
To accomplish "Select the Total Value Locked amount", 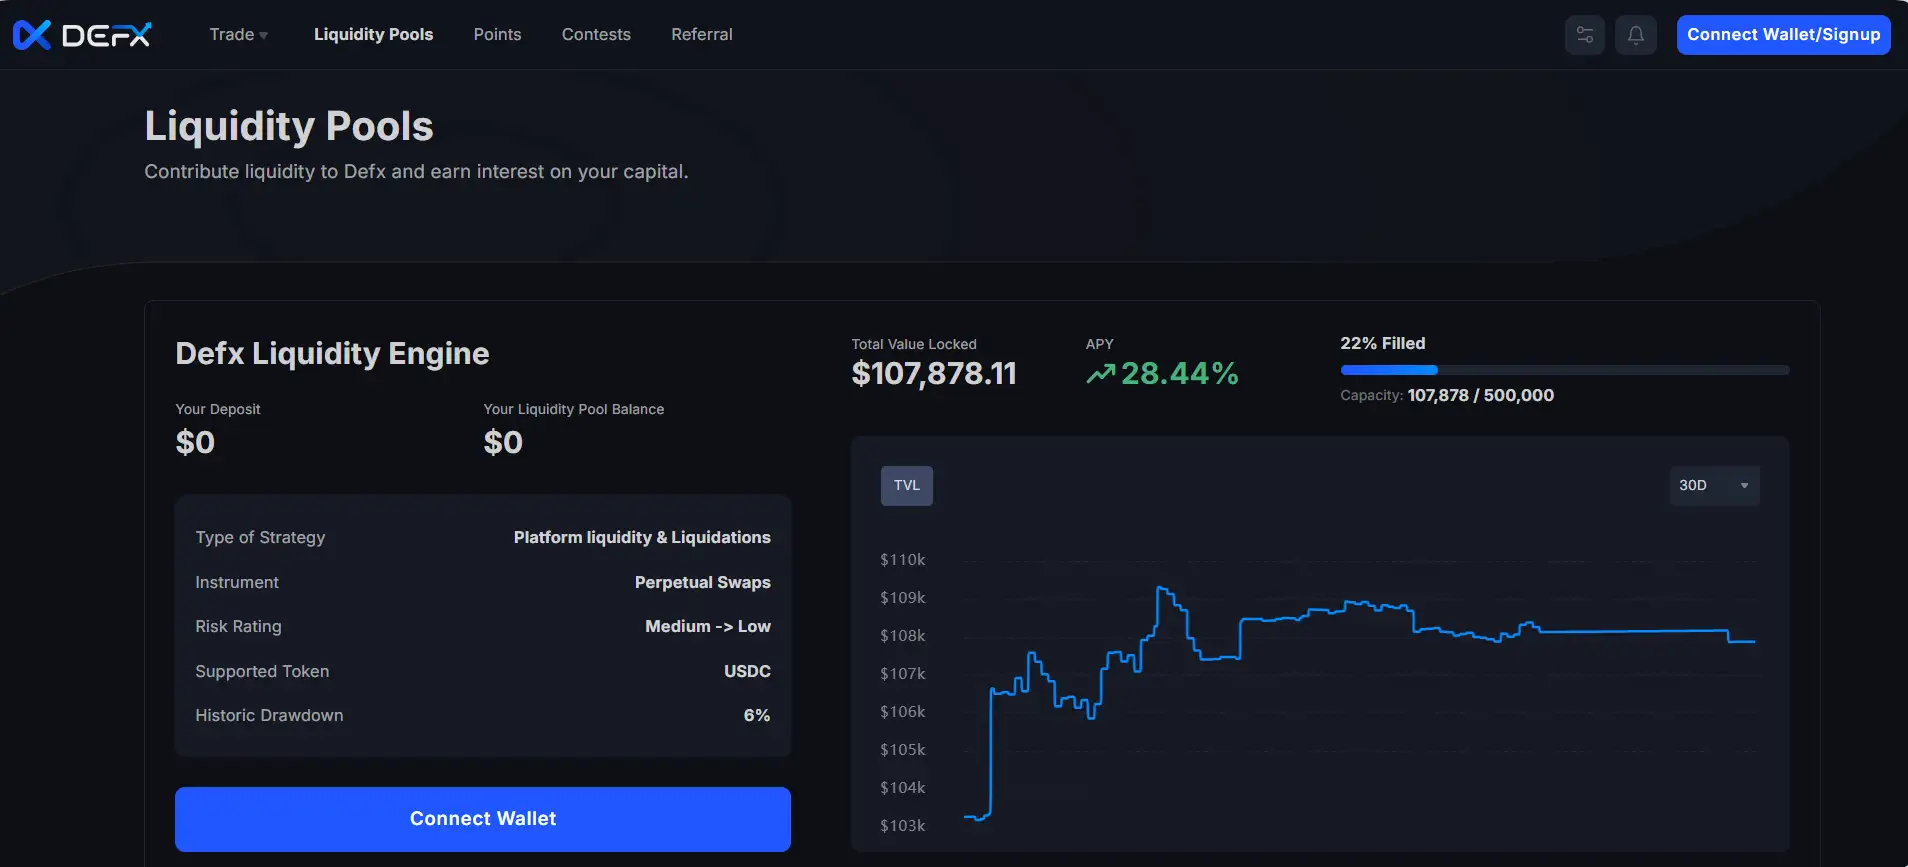I will click(933, 374).
